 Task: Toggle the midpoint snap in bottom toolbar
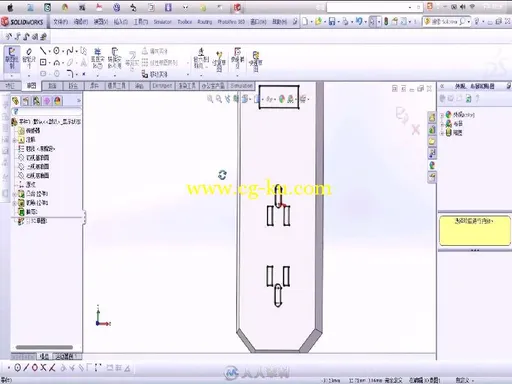coord(26,368)
